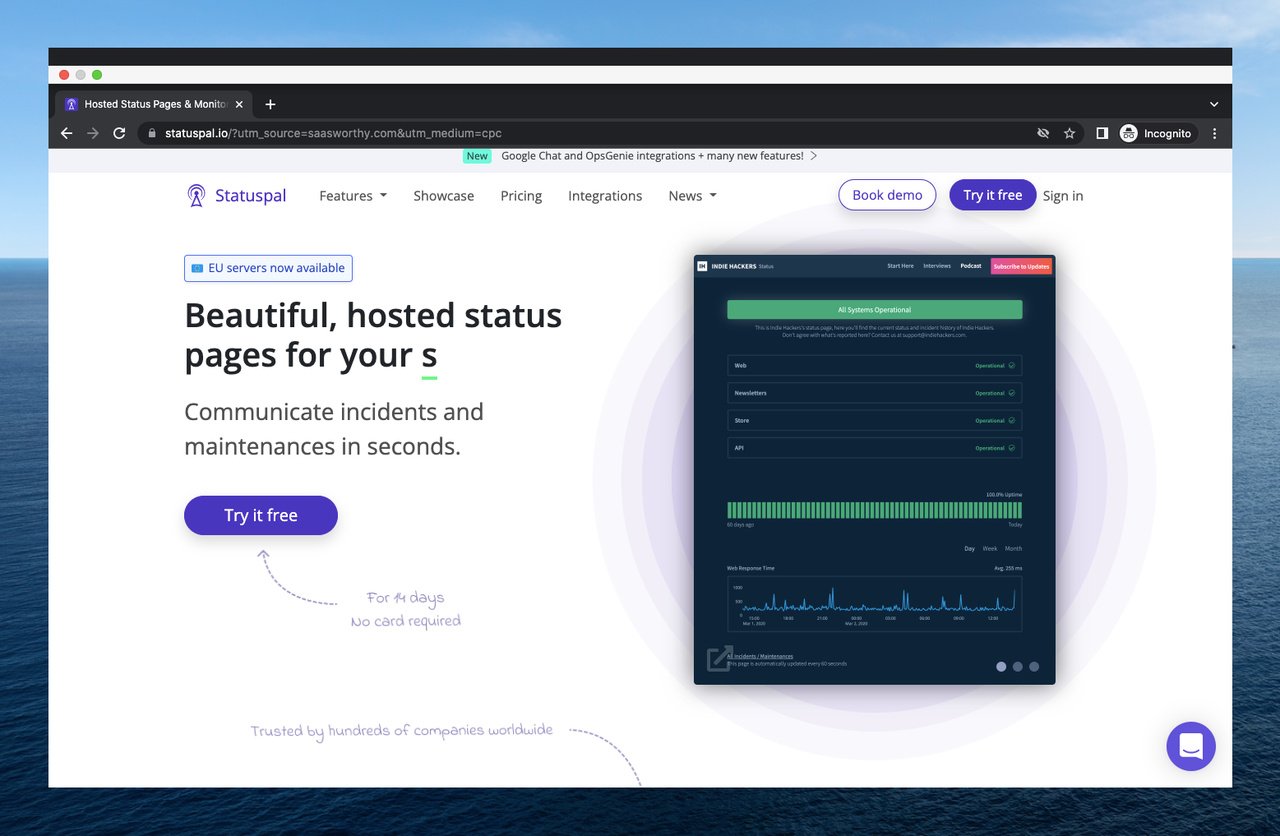Image resolution: width=1280 pixels, height=836 pixels.
Task: Go to the Integrations page
Action: [x=605, y=196]
